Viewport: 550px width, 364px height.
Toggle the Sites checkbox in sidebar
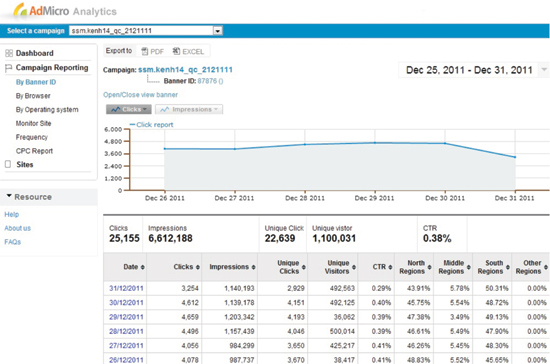click(x=8, y=164)
